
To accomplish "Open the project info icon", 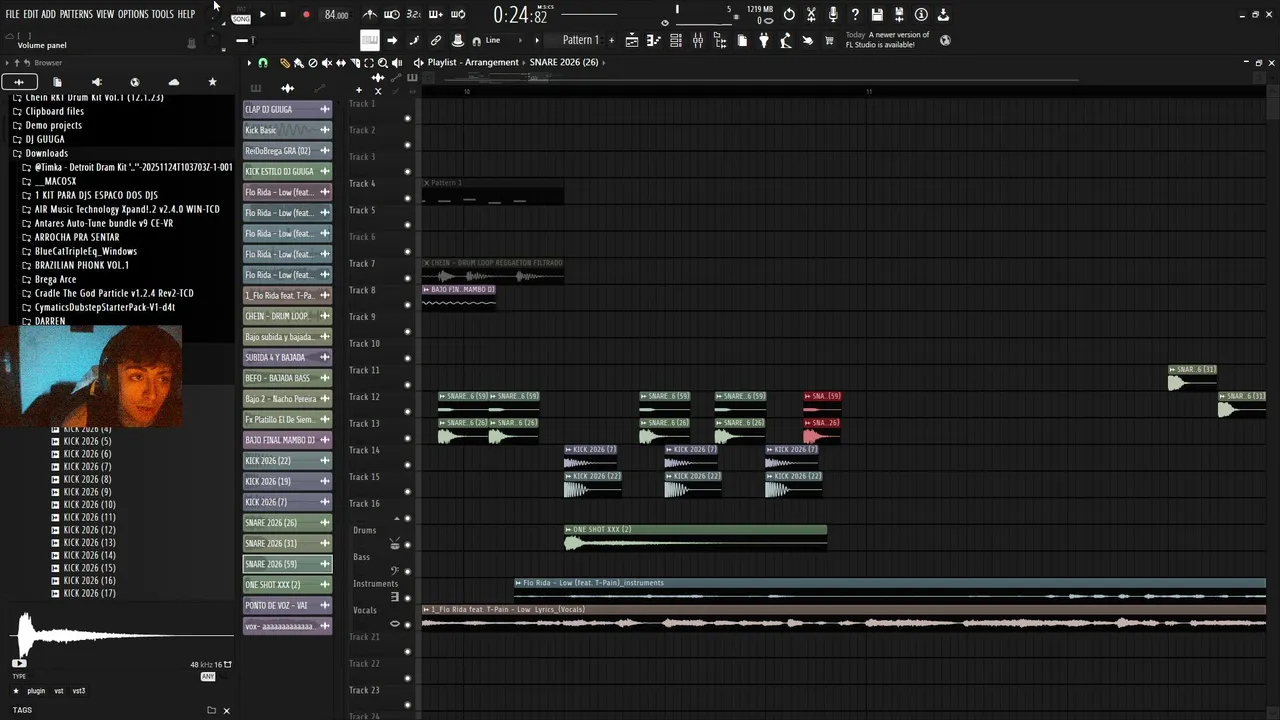I will coord(921,14).
